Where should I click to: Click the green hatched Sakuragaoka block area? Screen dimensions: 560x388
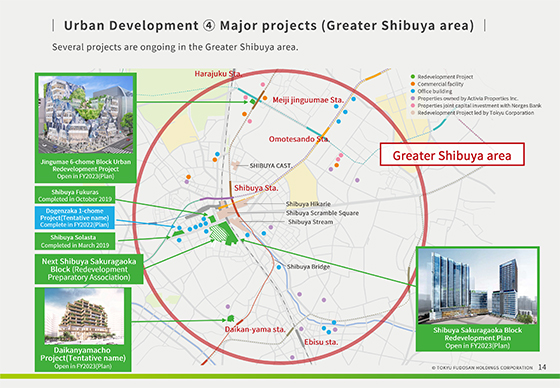[219, 234]
